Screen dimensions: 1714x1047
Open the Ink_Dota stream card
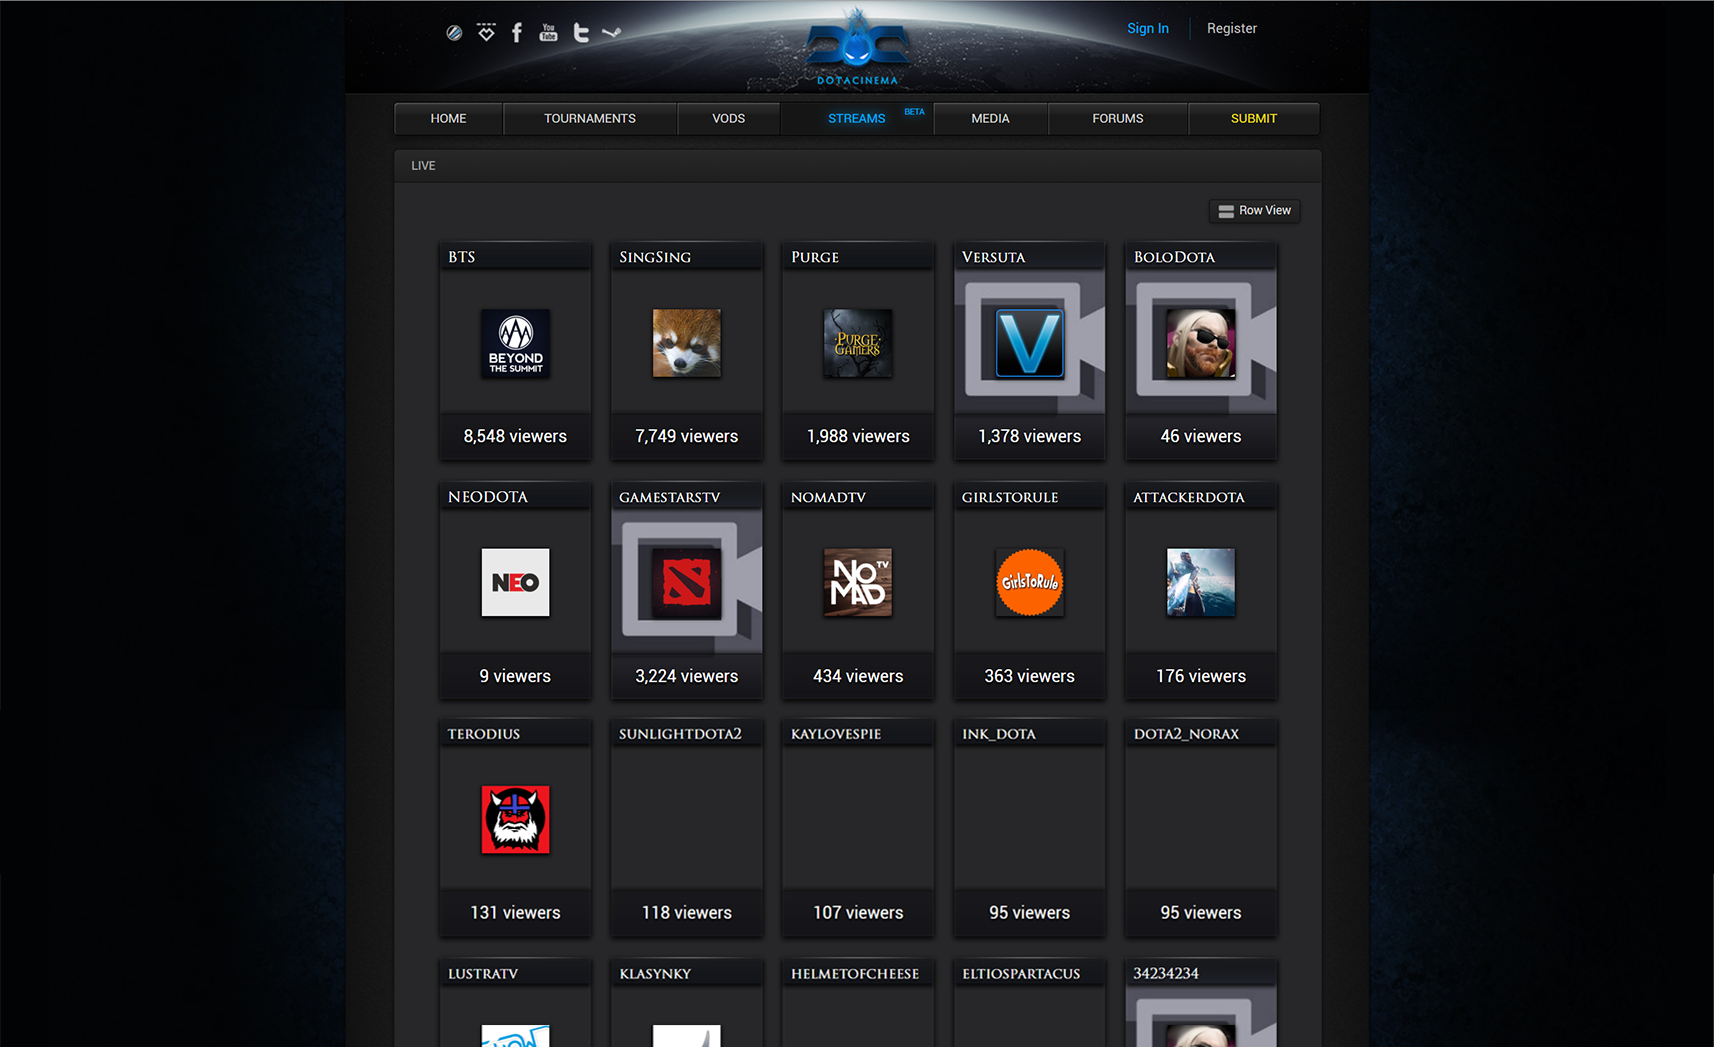click(1029, 828)
